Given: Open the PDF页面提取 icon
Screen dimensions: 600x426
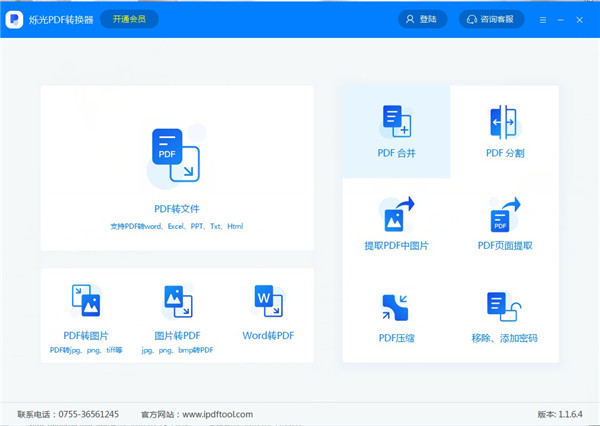Looking at the screenshot, I should click(x=505, y=214).
